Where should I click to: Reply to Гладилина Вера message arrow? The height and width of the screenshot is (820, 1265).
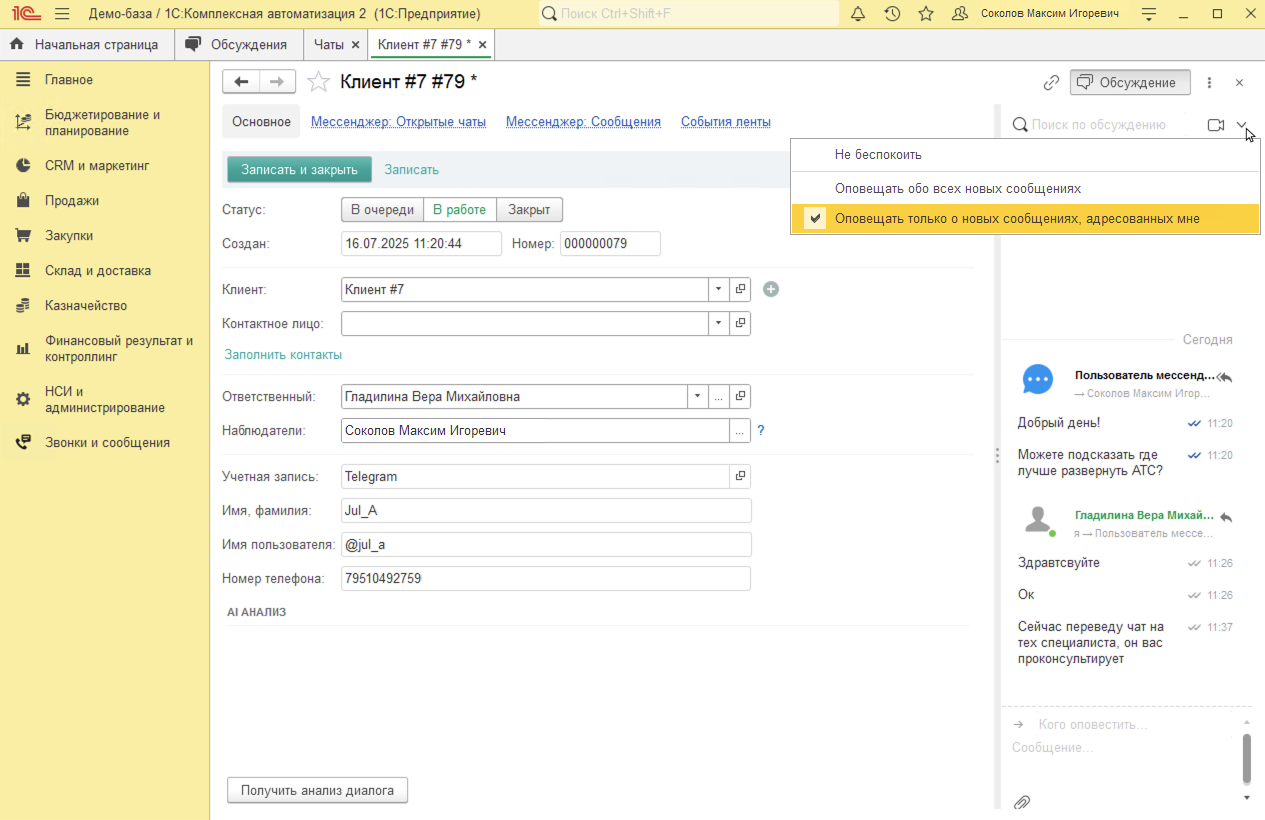pyautogui.click(x=1226, y=517)
